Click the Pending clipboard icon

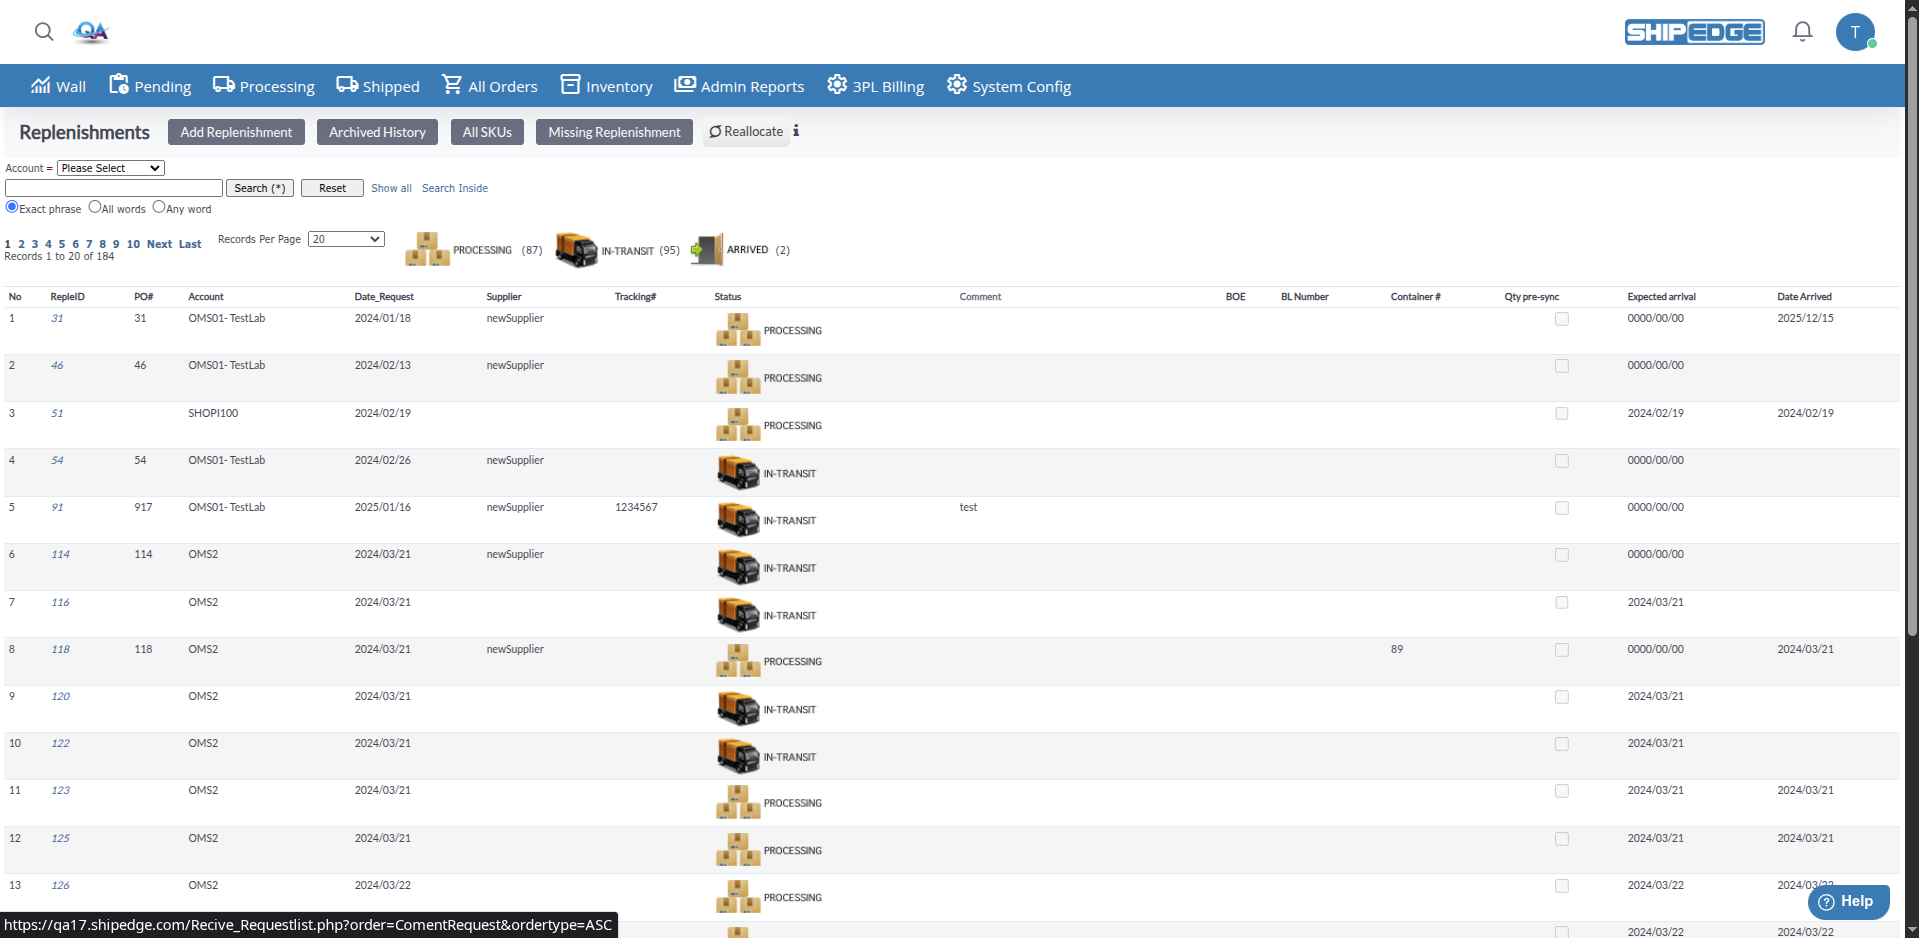coord(119,84)
